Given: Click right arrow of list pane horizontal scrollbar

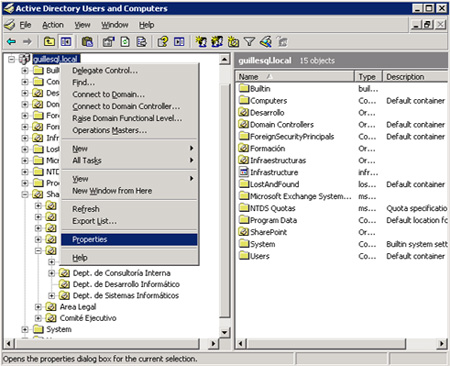Looking at the screenshot, I should [442, 343].
